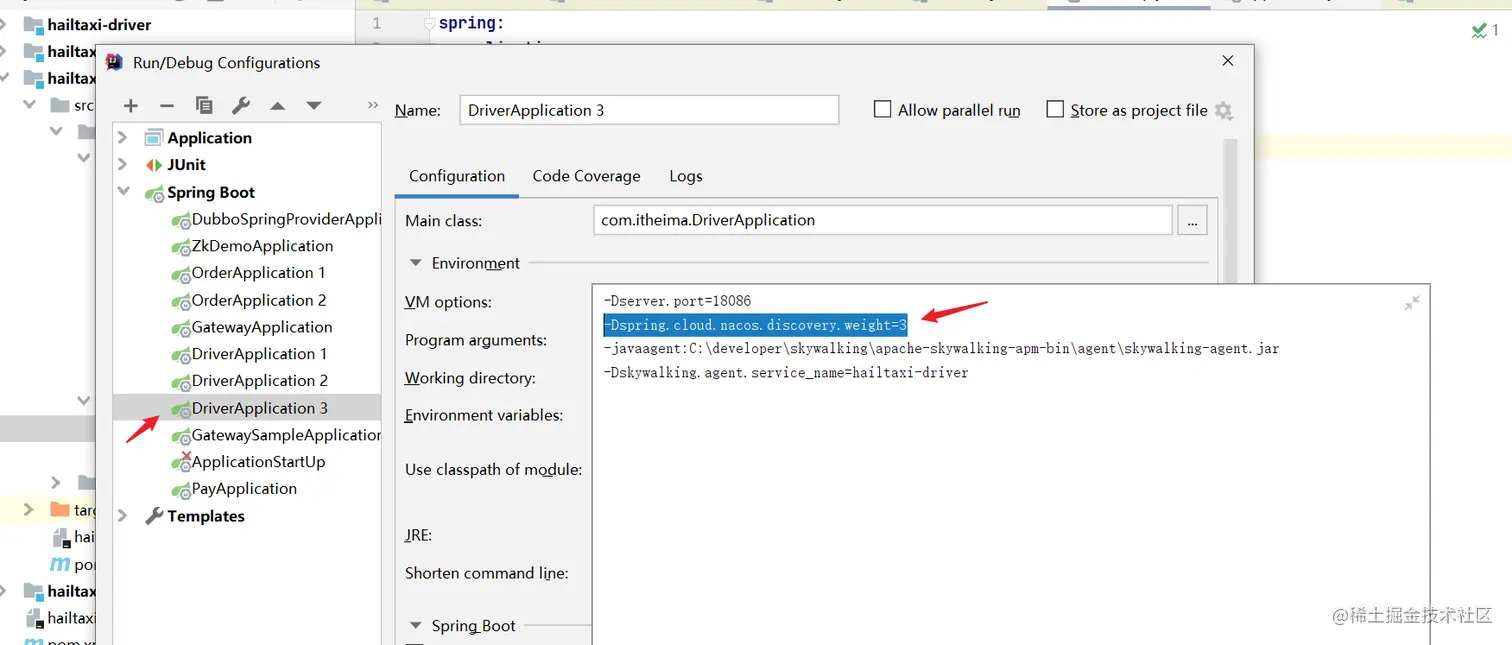1512x645 pixels.
Task: Click the Use classpath of module label
Action: [x=494, y=469]
